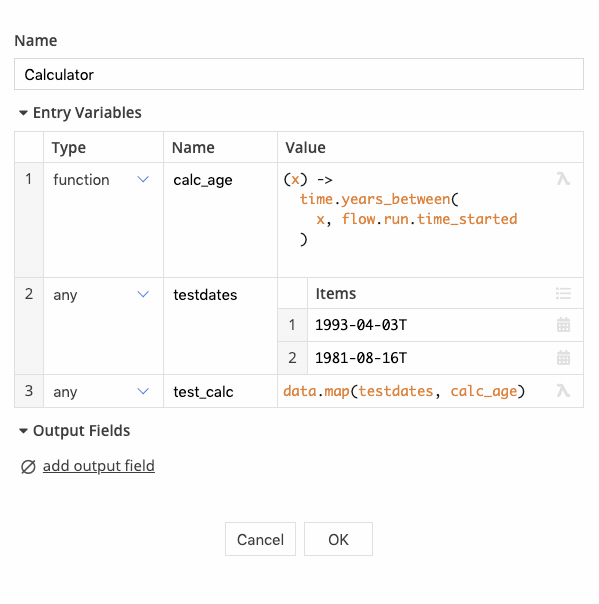Image resolution: width=599 pixels, height=604 pixels.
Task: Select row number 1 of Entry Variables
Action: tap(29, 220)
